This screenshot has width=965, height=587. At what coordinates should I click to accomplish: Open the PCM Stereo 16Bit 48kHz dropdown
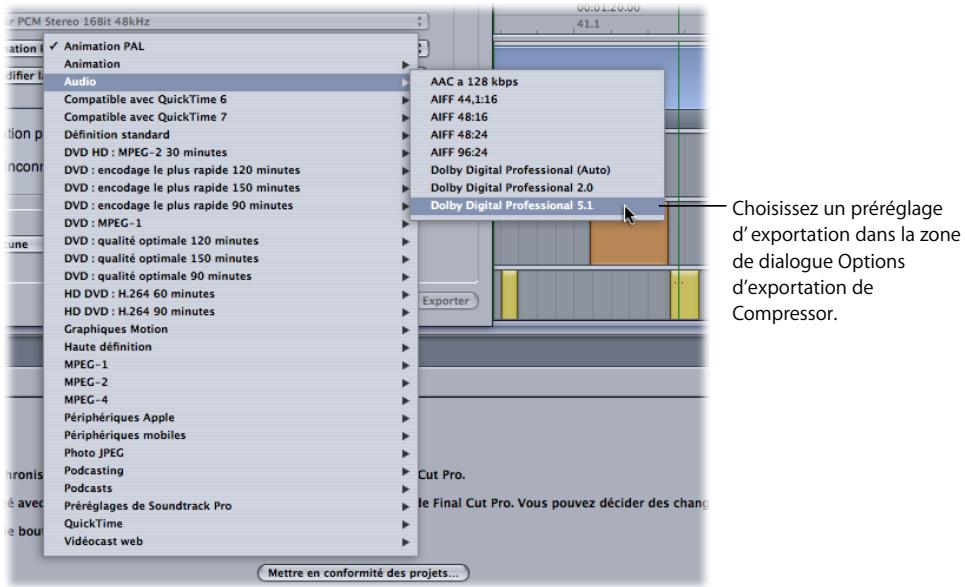pos(217,22)
